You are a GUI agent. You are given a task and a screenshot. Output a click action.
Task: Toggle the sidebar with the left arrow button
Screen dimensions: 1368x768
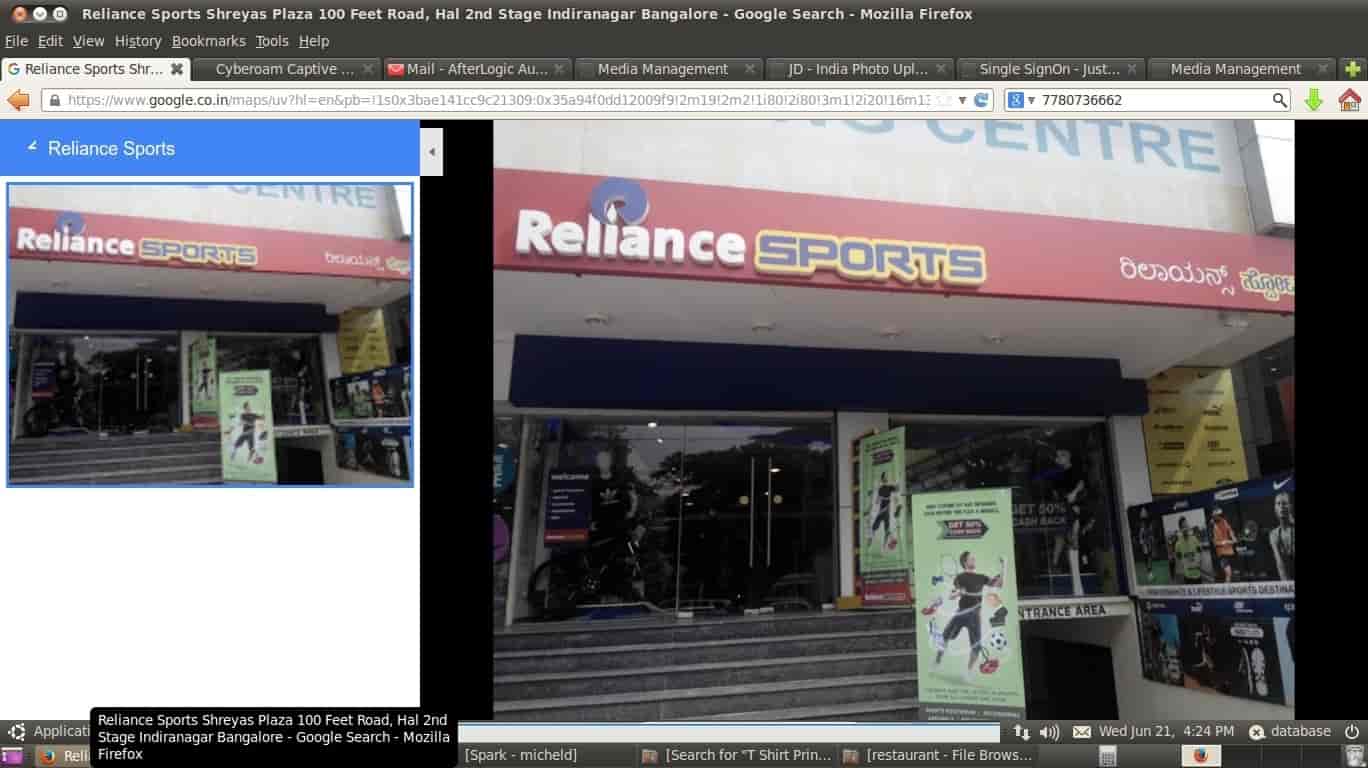pos(431,152)
